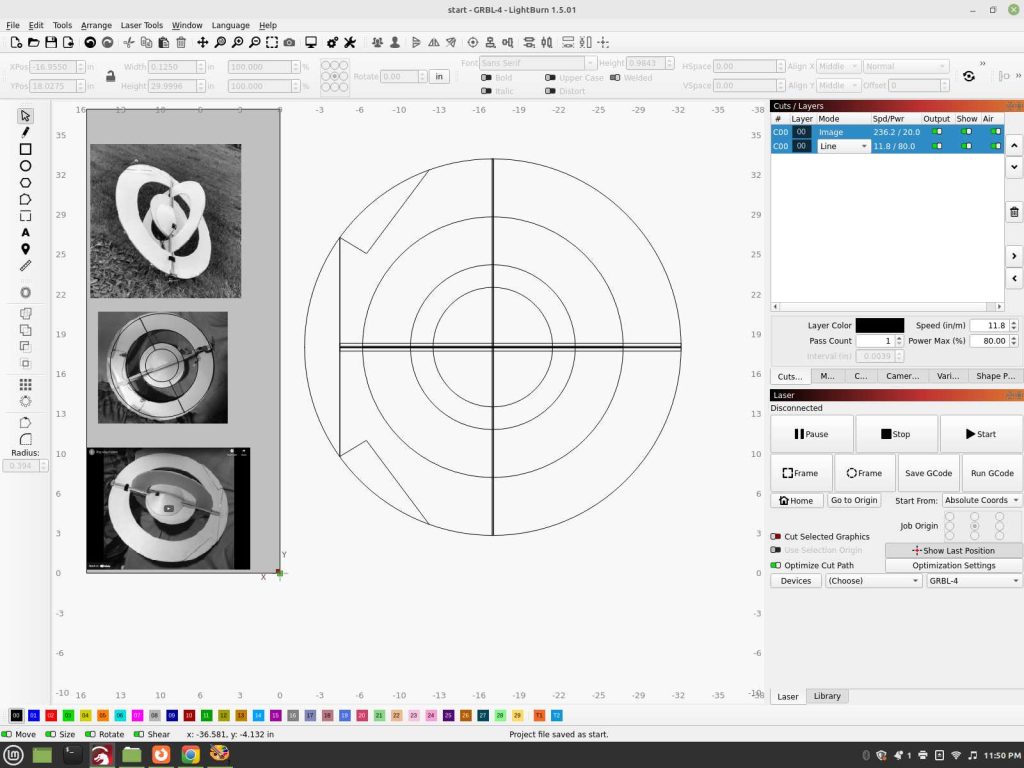Choose the Draw Rectangle tool

tap(25, 150)
